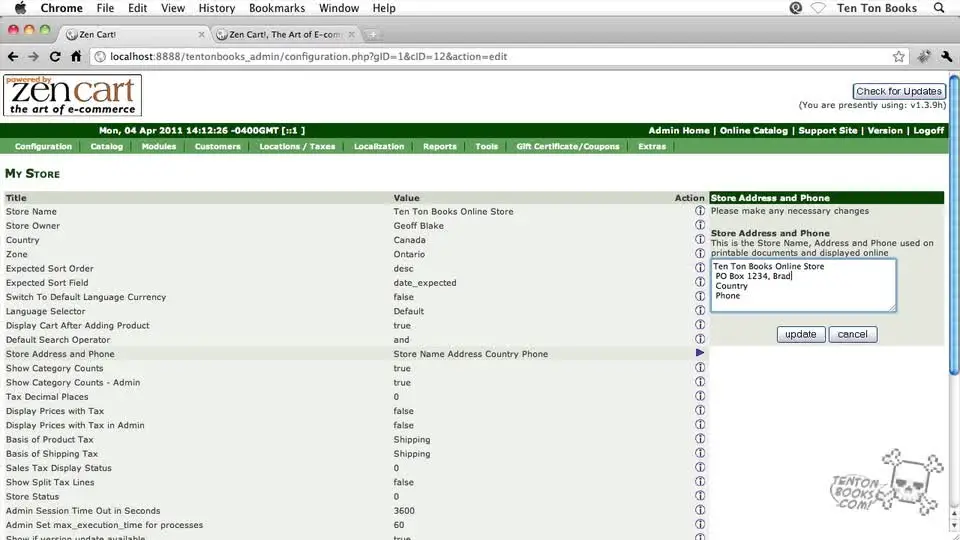Open the Edit menu in the menu bar
Image resolution: width=960 pixels, height=540 pixels.
coord(137,8)
